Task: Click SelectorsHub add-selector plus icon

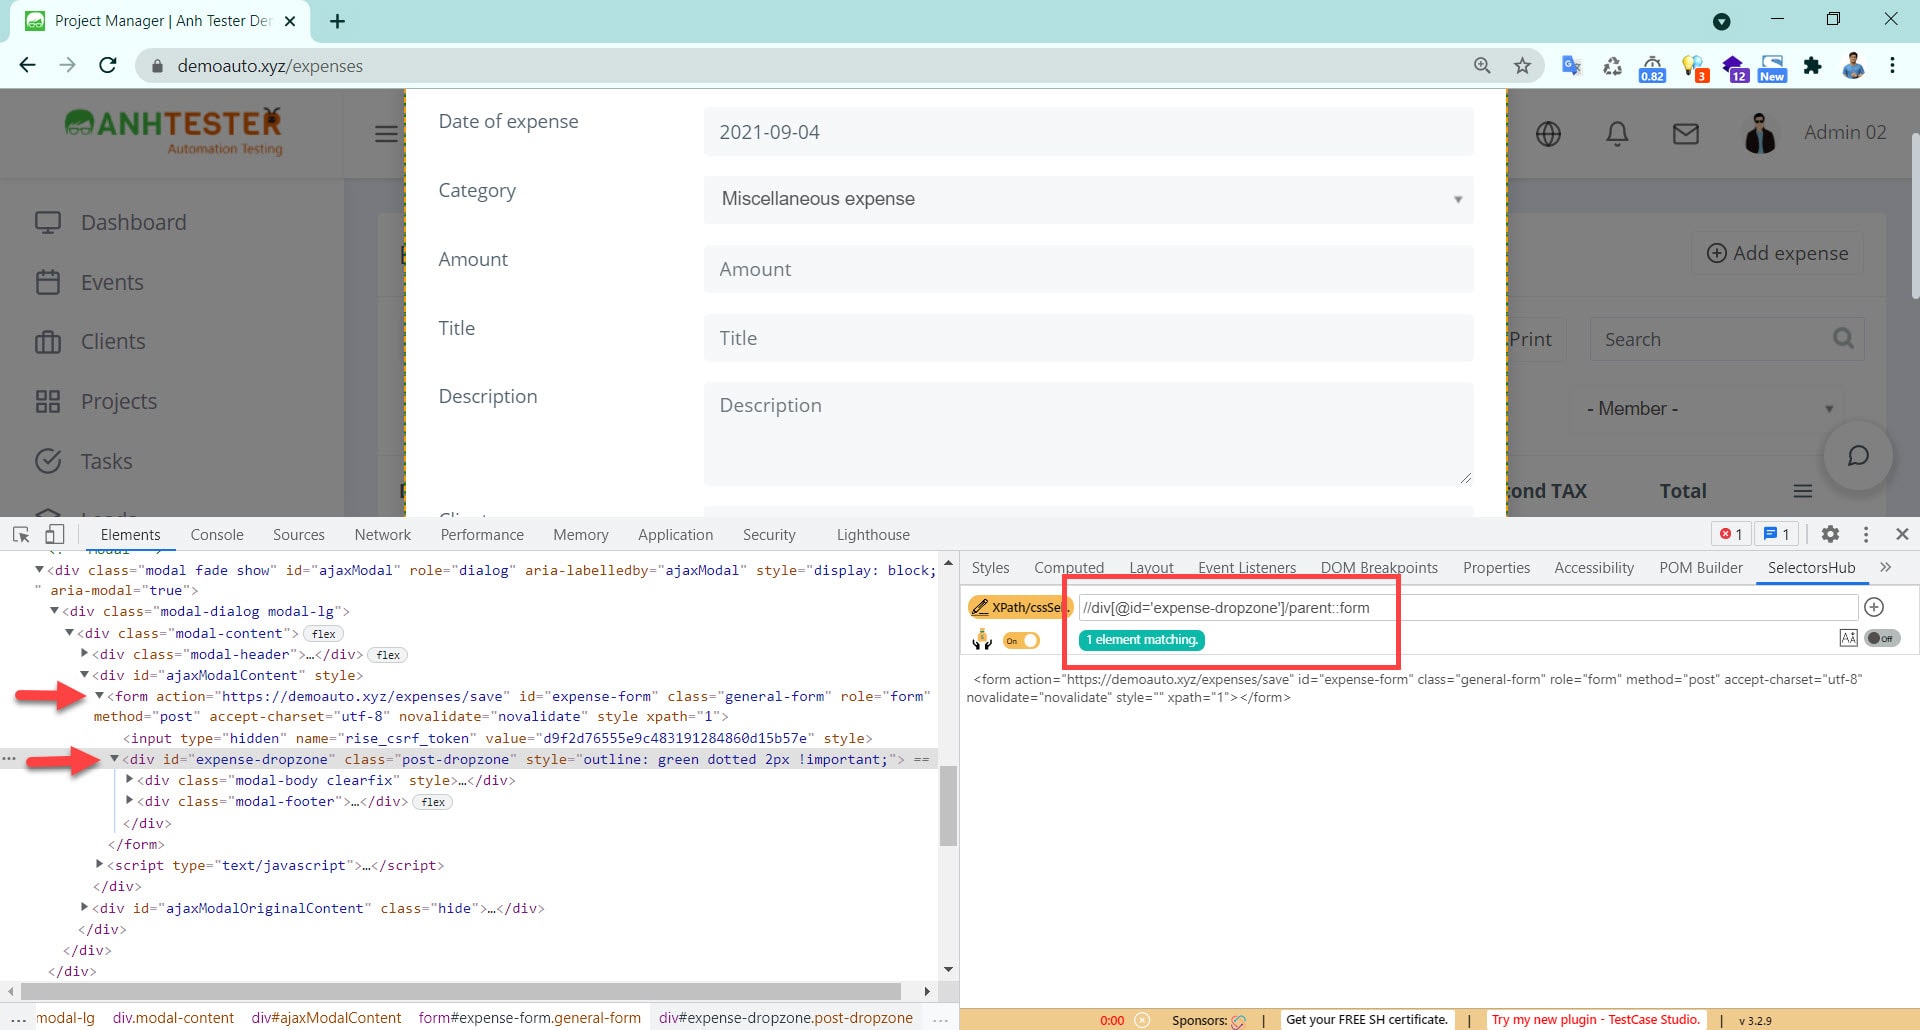Action: [x=1874, y=607]
